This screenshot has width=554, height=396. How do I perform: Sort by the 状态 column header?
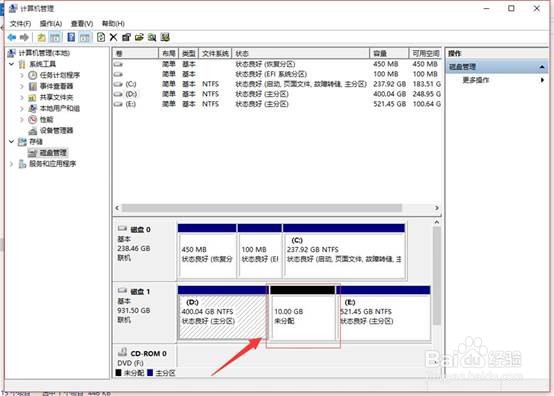301,53
